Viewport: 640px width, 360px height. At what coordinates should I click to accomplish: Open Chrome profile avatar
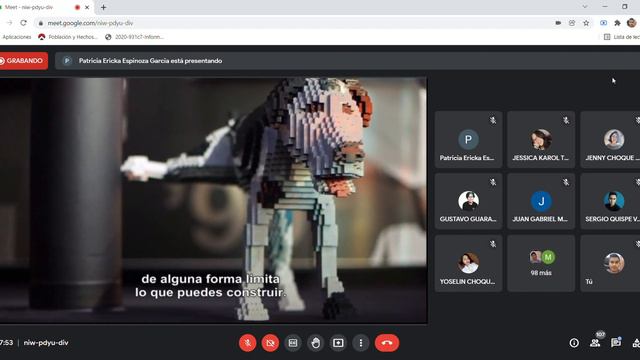click(631, 23)
